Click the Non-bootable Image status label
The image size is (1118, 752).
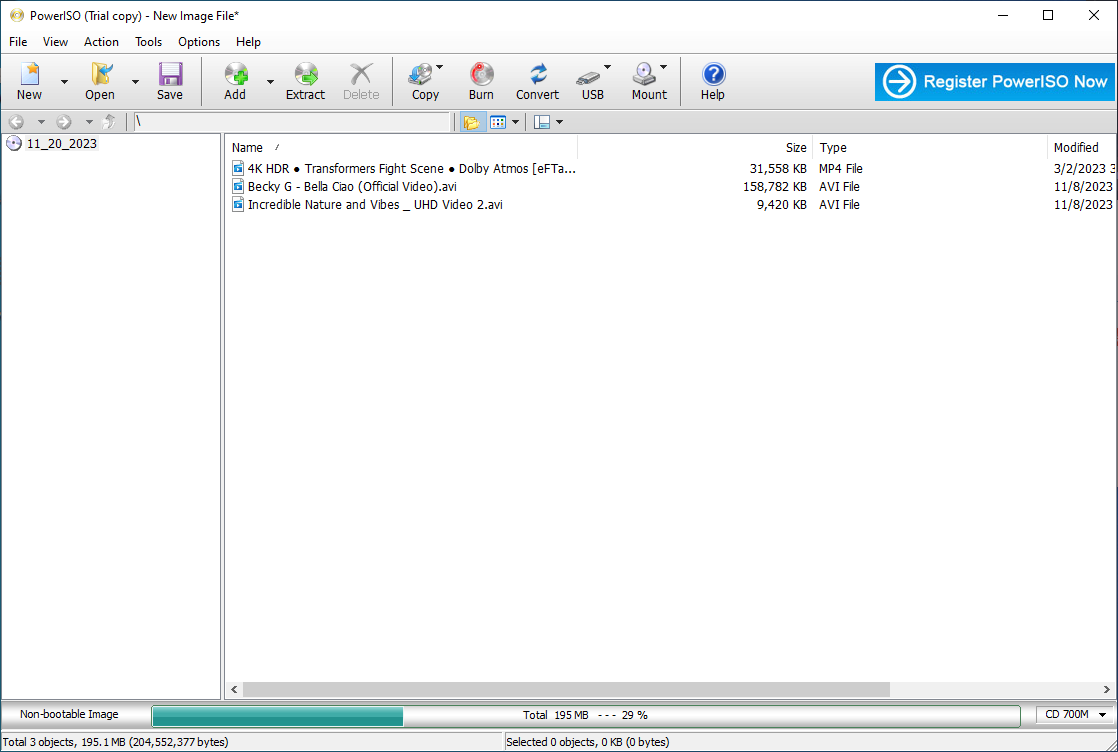pos(69,714)
